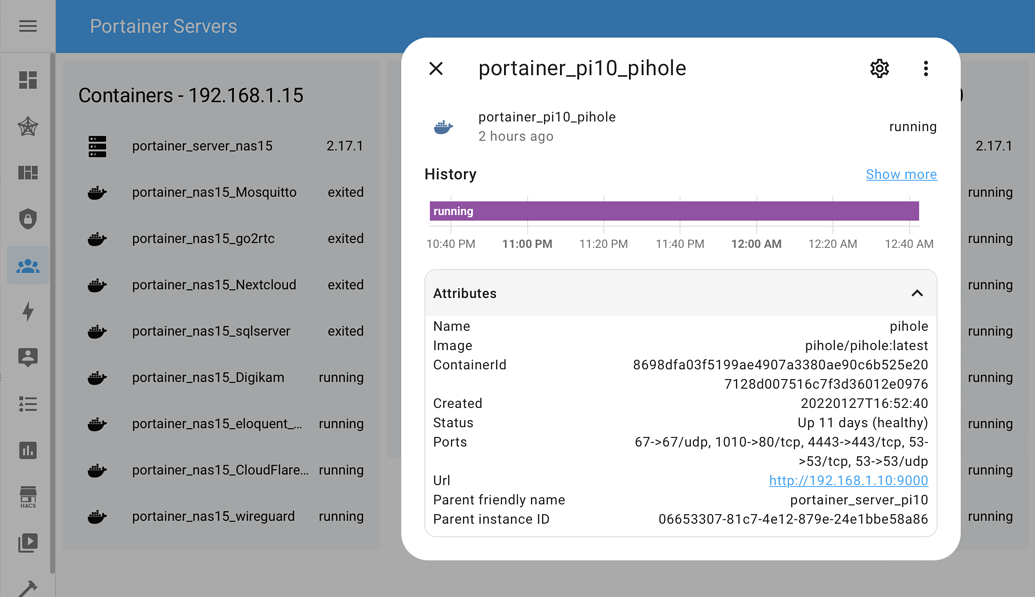Image resolution: width=1035 pixels, height=597 pixels.
Task: Click the server icon beside portainer_server_nas15
Action: (96, 145)
